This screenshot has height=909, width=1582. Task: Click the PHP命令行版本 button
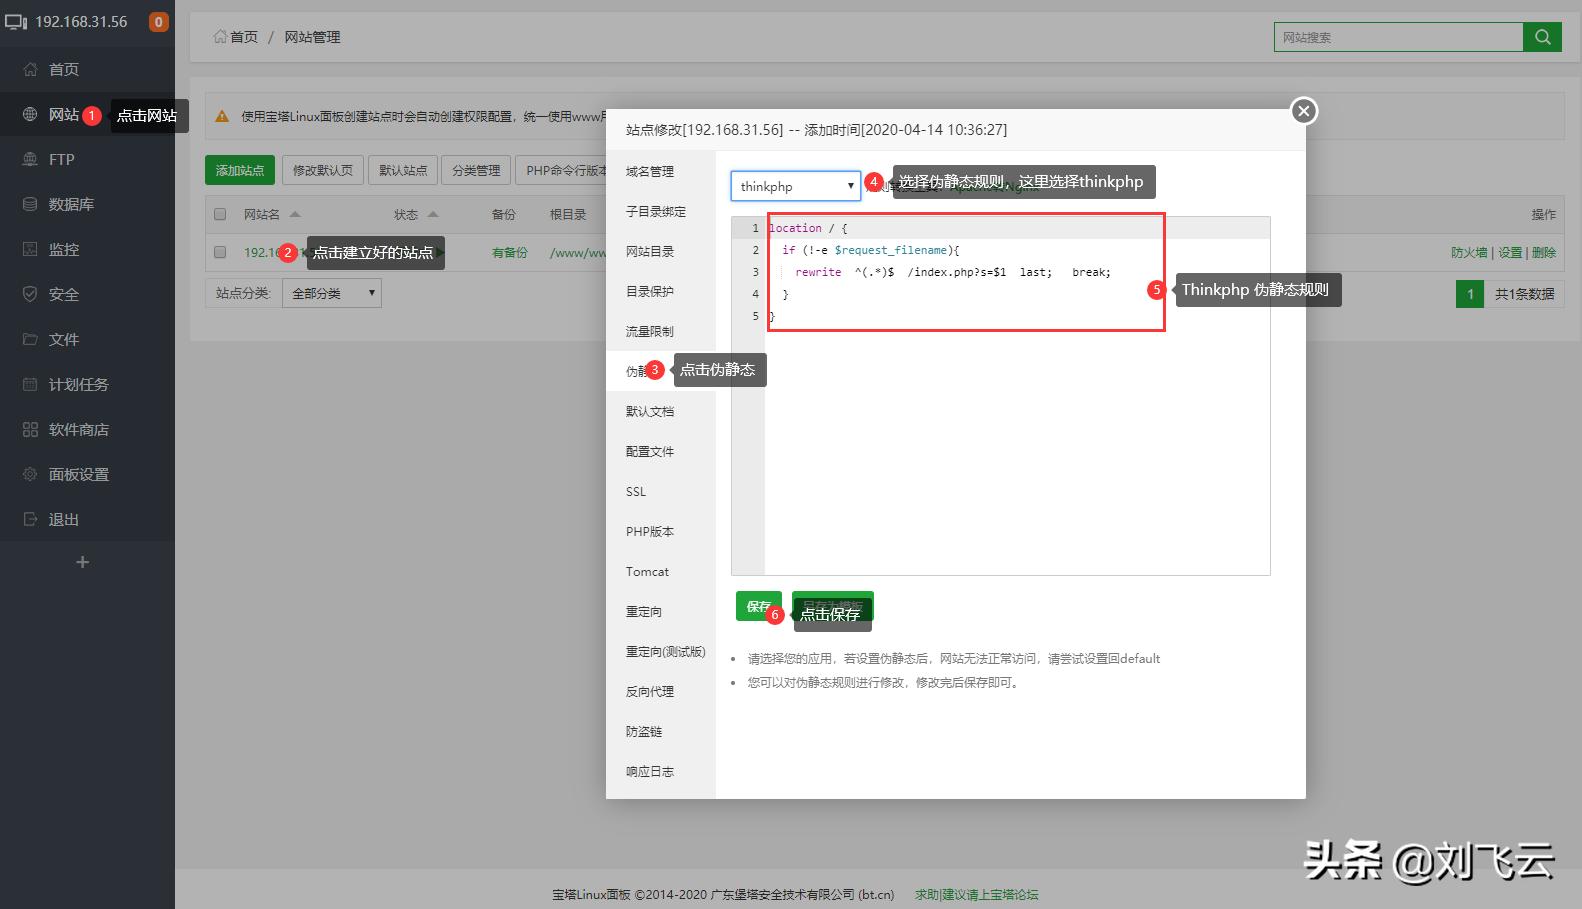click(x=561, y=170)
